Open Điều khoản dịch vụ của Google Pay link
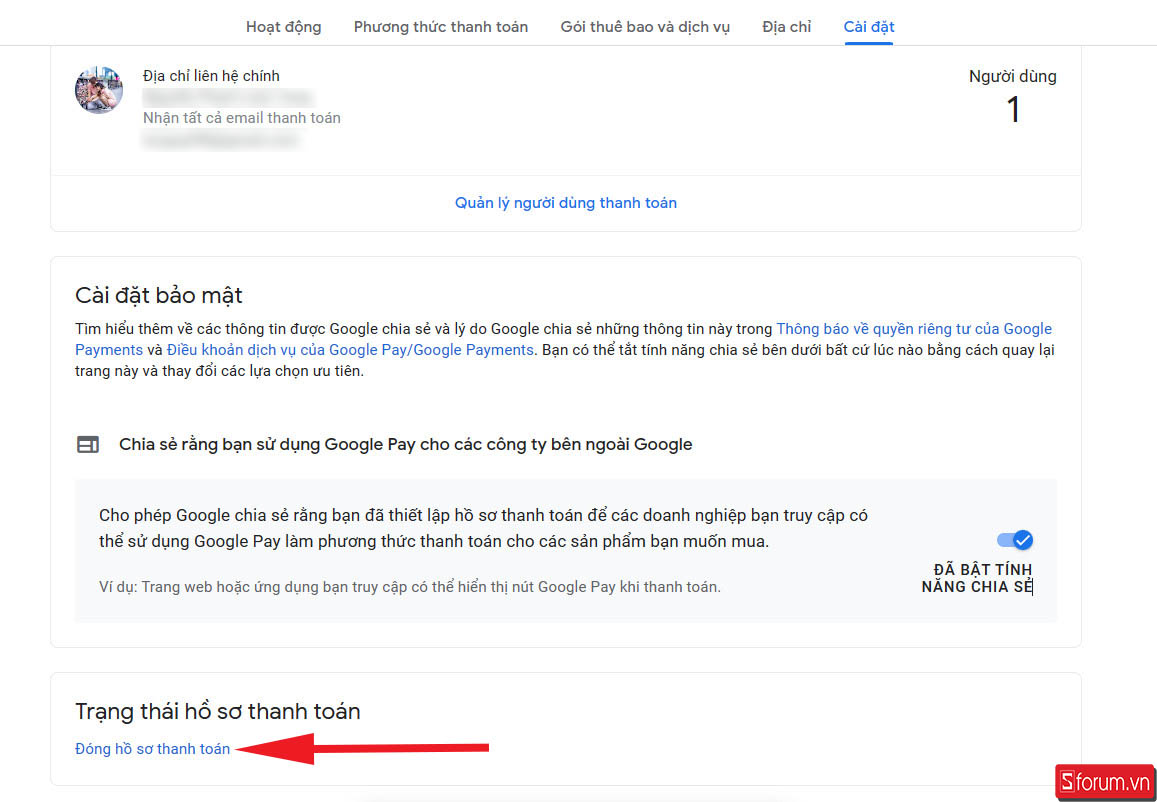This screenshot has width=1157, height=802. point(350,350)
